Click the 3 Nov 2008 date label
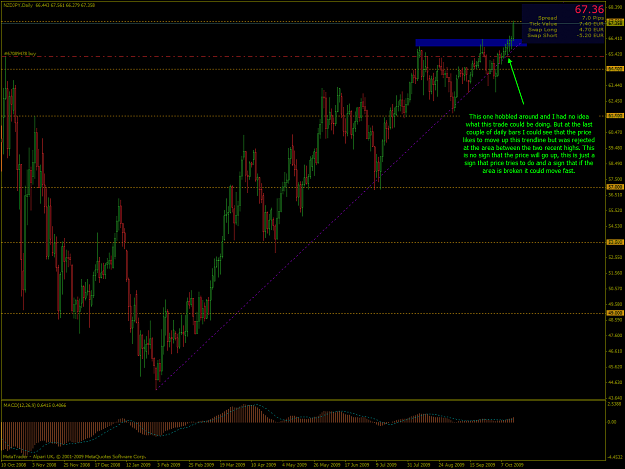 (44, 465)
